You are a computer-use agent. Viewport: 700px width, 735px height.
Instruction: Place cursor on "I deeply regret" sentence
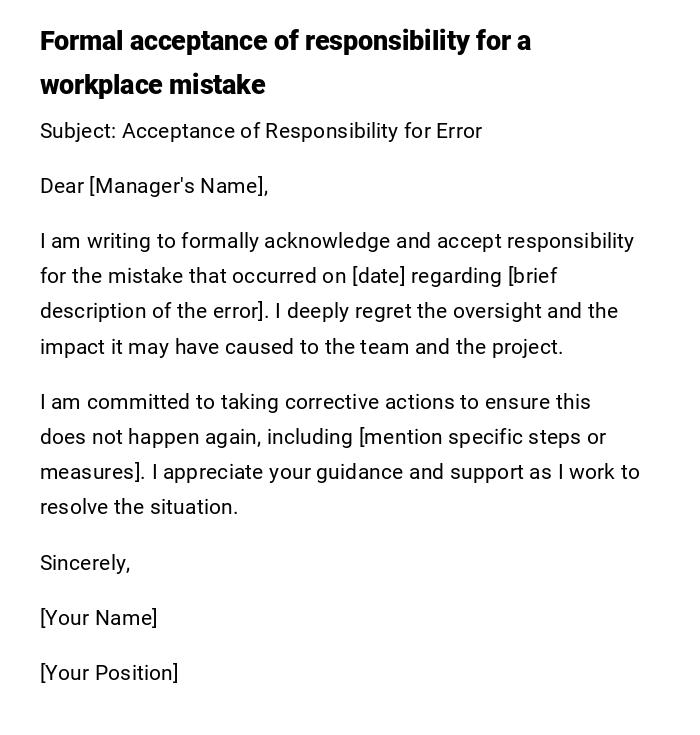coord(342,311)
